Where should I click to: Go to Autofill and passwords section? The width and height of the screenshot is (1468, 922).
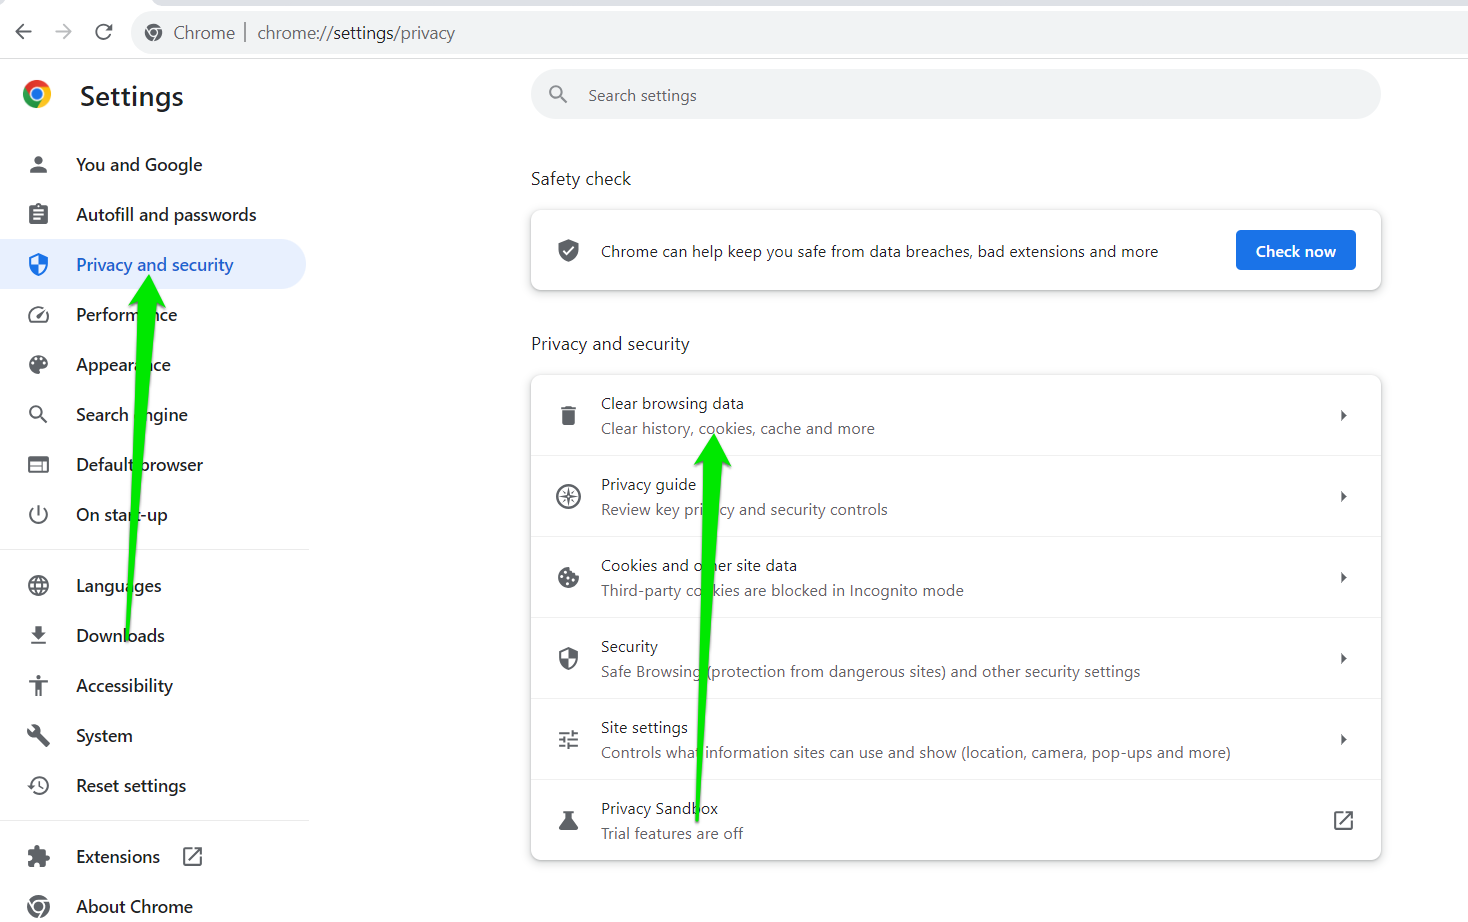click(153, 215)
